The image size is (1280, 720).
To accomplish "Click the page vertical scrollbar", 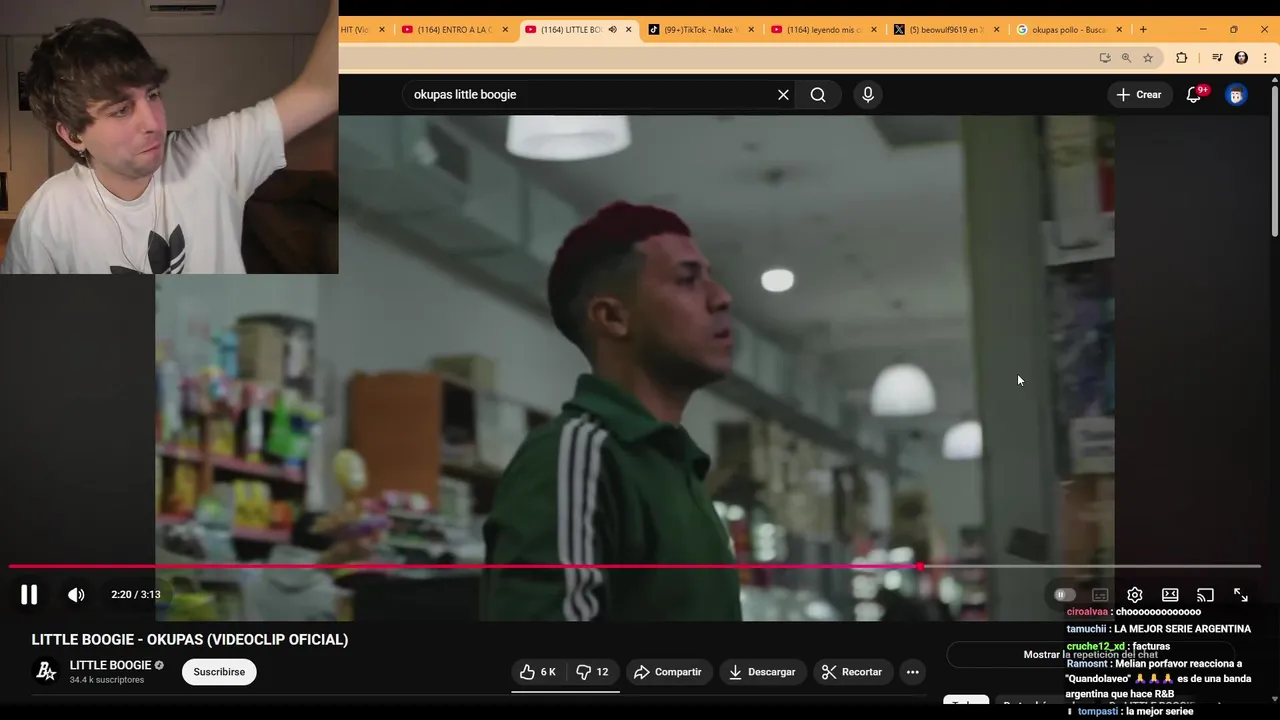I will 1274,160.
